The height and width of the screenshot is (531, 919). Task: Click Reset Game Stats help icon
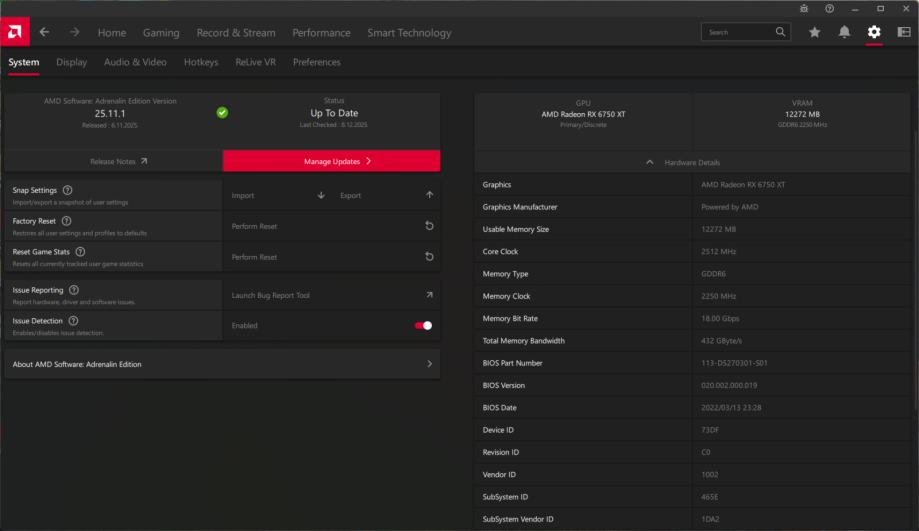(x=80, y=251)
